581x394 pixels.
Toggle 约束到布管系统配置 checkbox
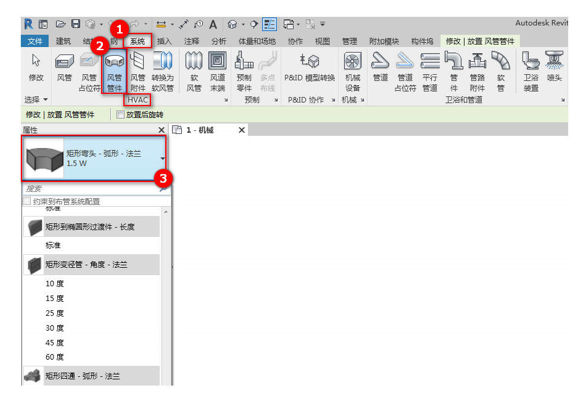27,201
